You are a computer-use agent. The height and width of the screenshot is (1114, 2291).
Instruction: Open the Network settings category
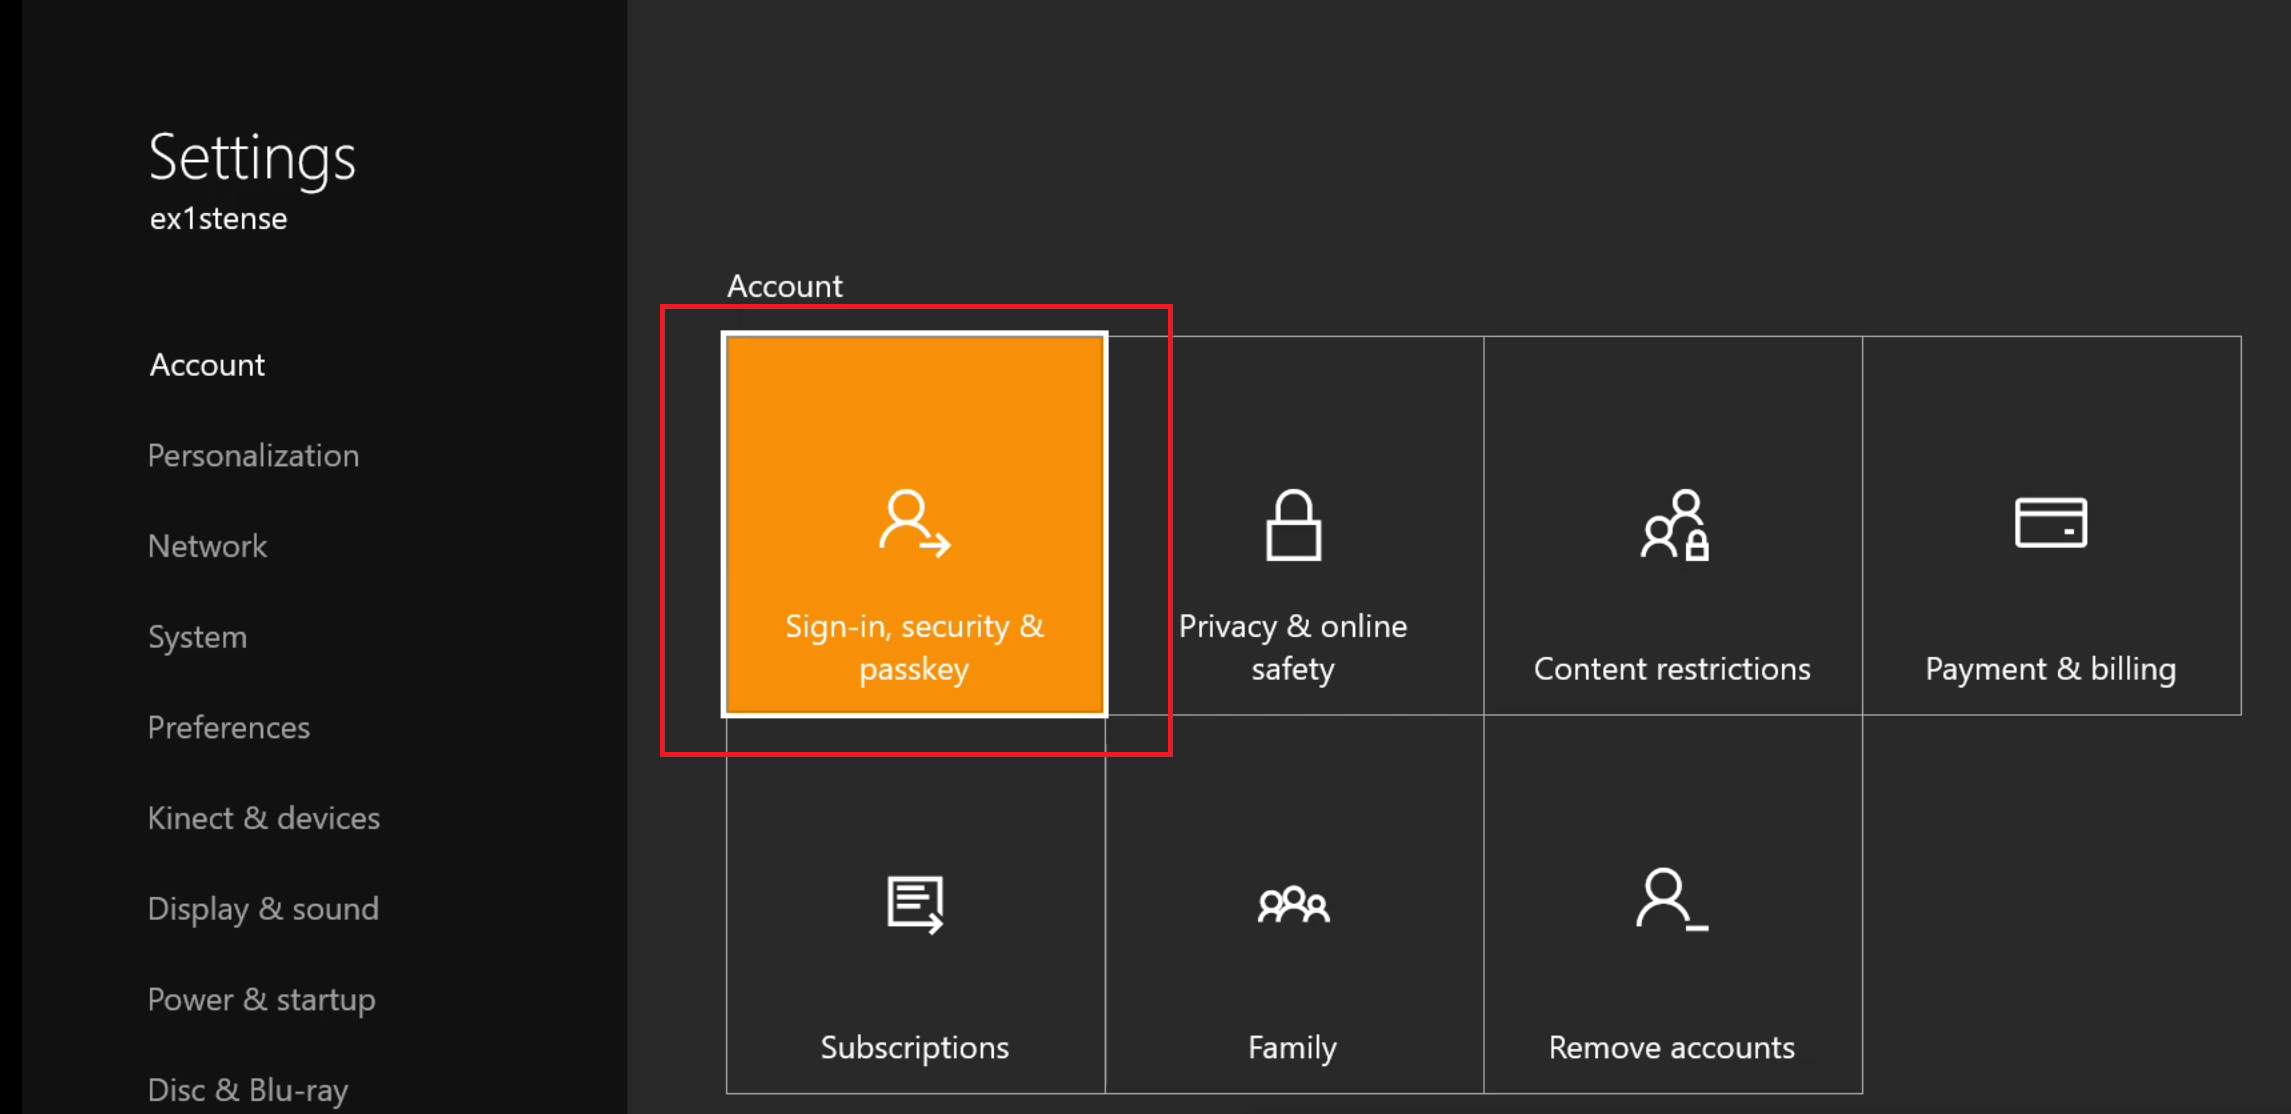point(207,546)
